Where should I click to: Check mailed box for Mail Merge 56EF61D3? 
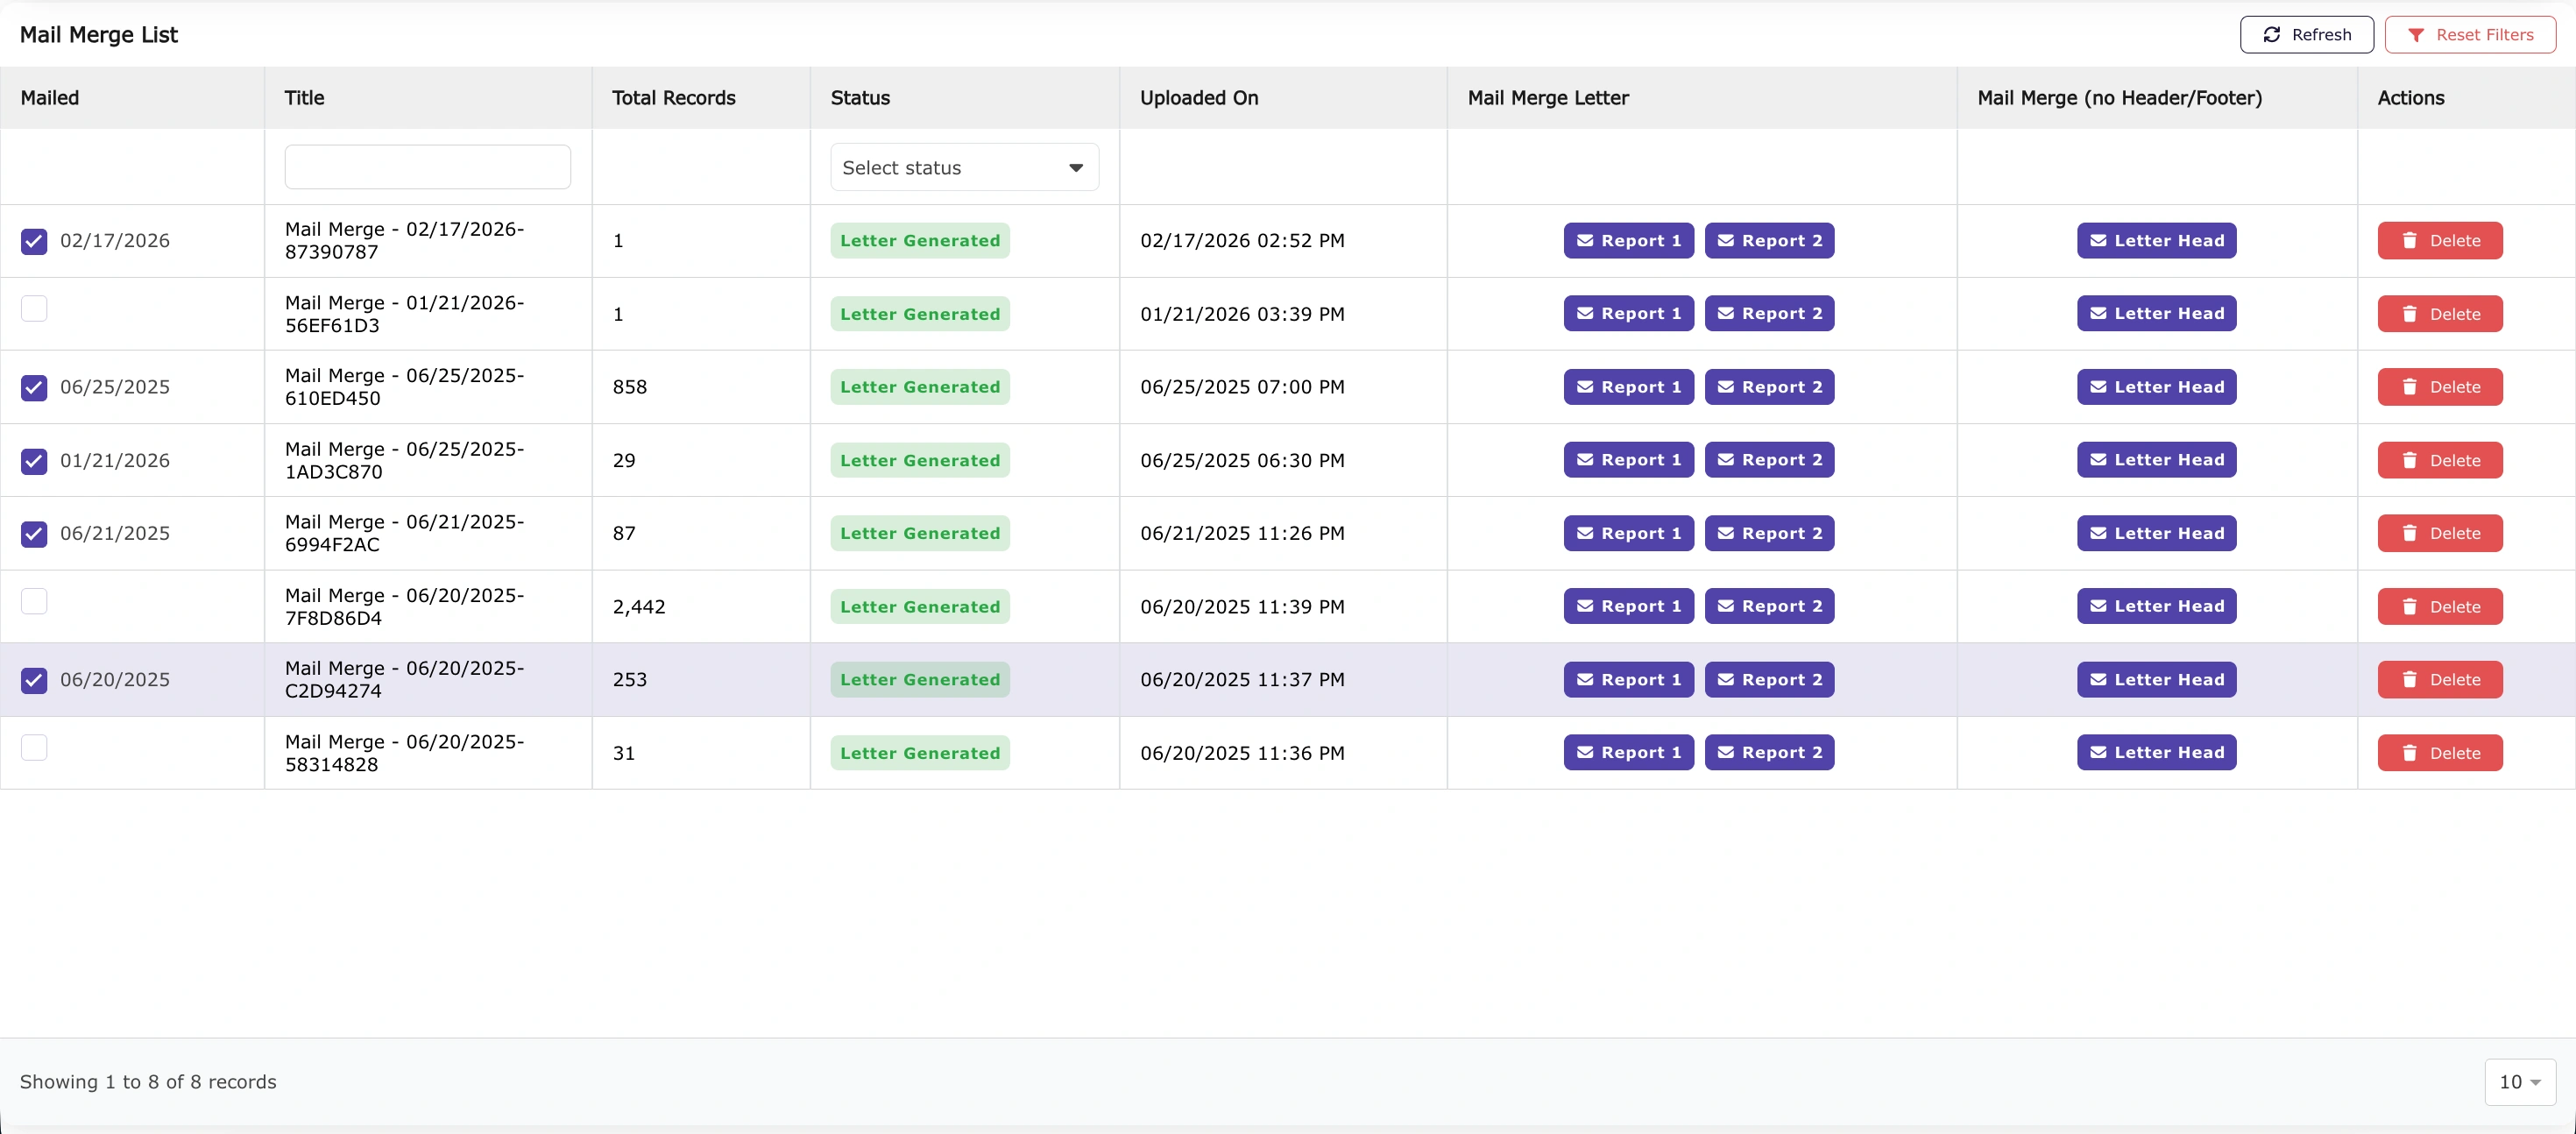pos(34,308)
